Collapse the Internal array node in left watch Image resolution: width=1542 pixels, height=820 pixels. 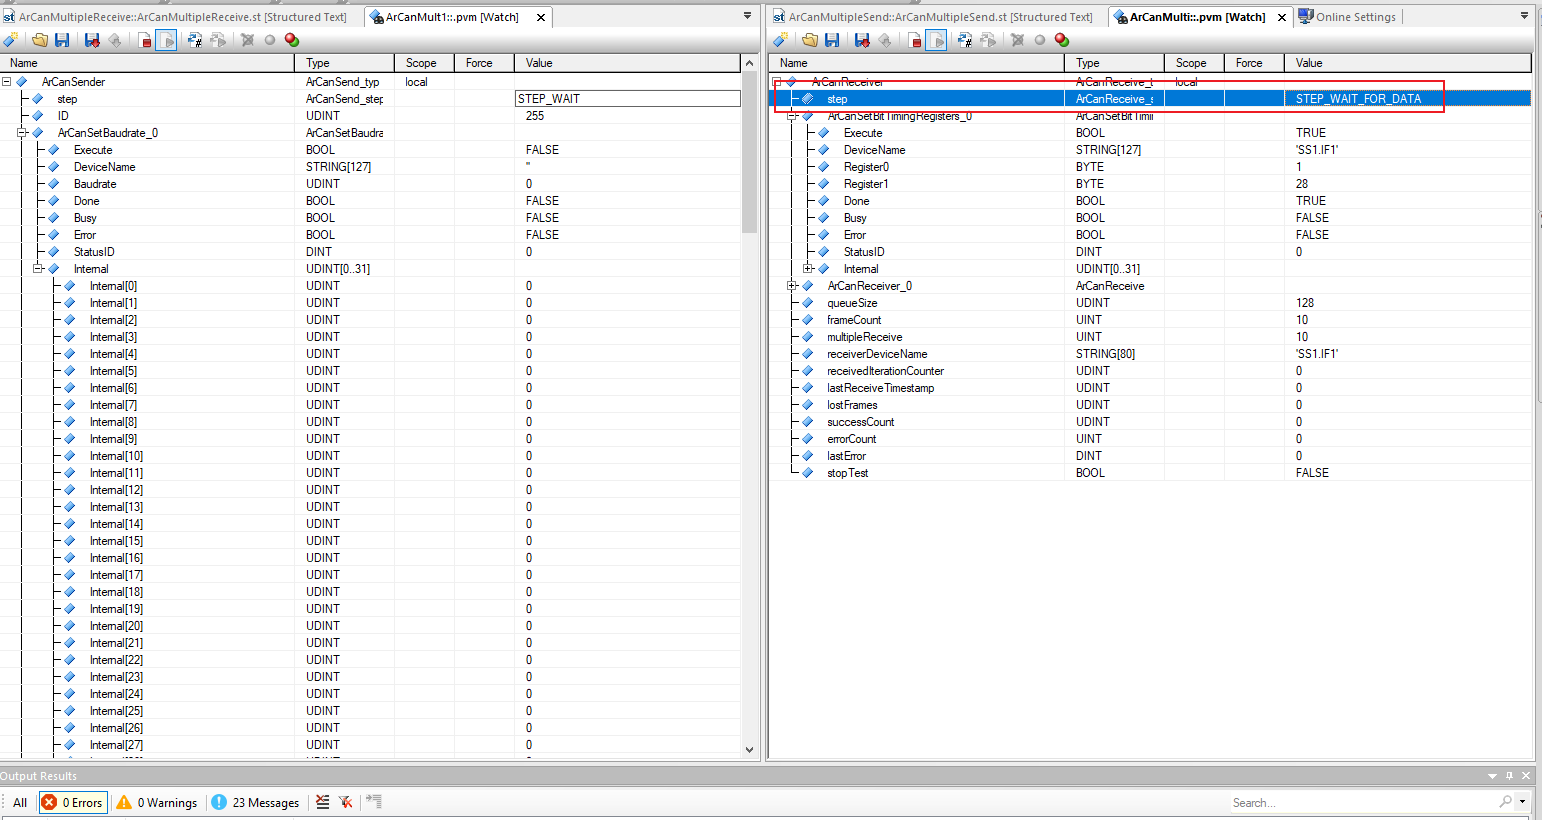(38, 269)
